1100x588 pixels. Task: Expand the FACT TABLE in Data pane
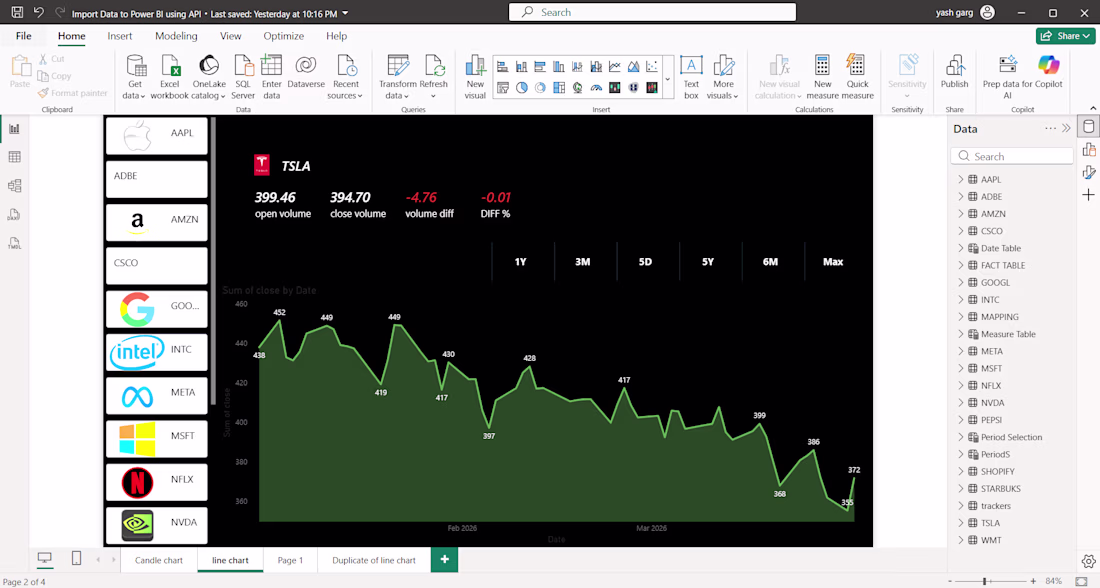click(960, 265)
